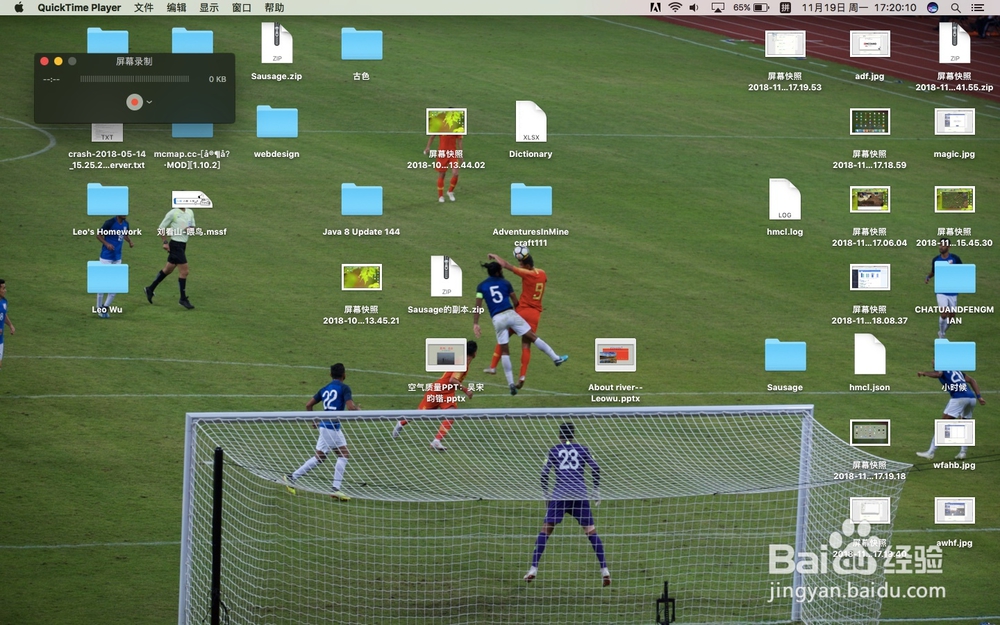Click the Siri icon in menu bar
Viewport: 1000px width, 625px height.
pyautogui.click(x=932, y=8)
